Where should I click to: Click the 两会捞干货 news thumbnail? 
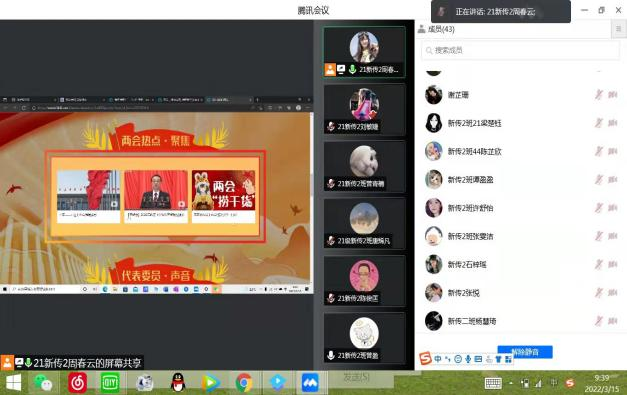[224, 196]
